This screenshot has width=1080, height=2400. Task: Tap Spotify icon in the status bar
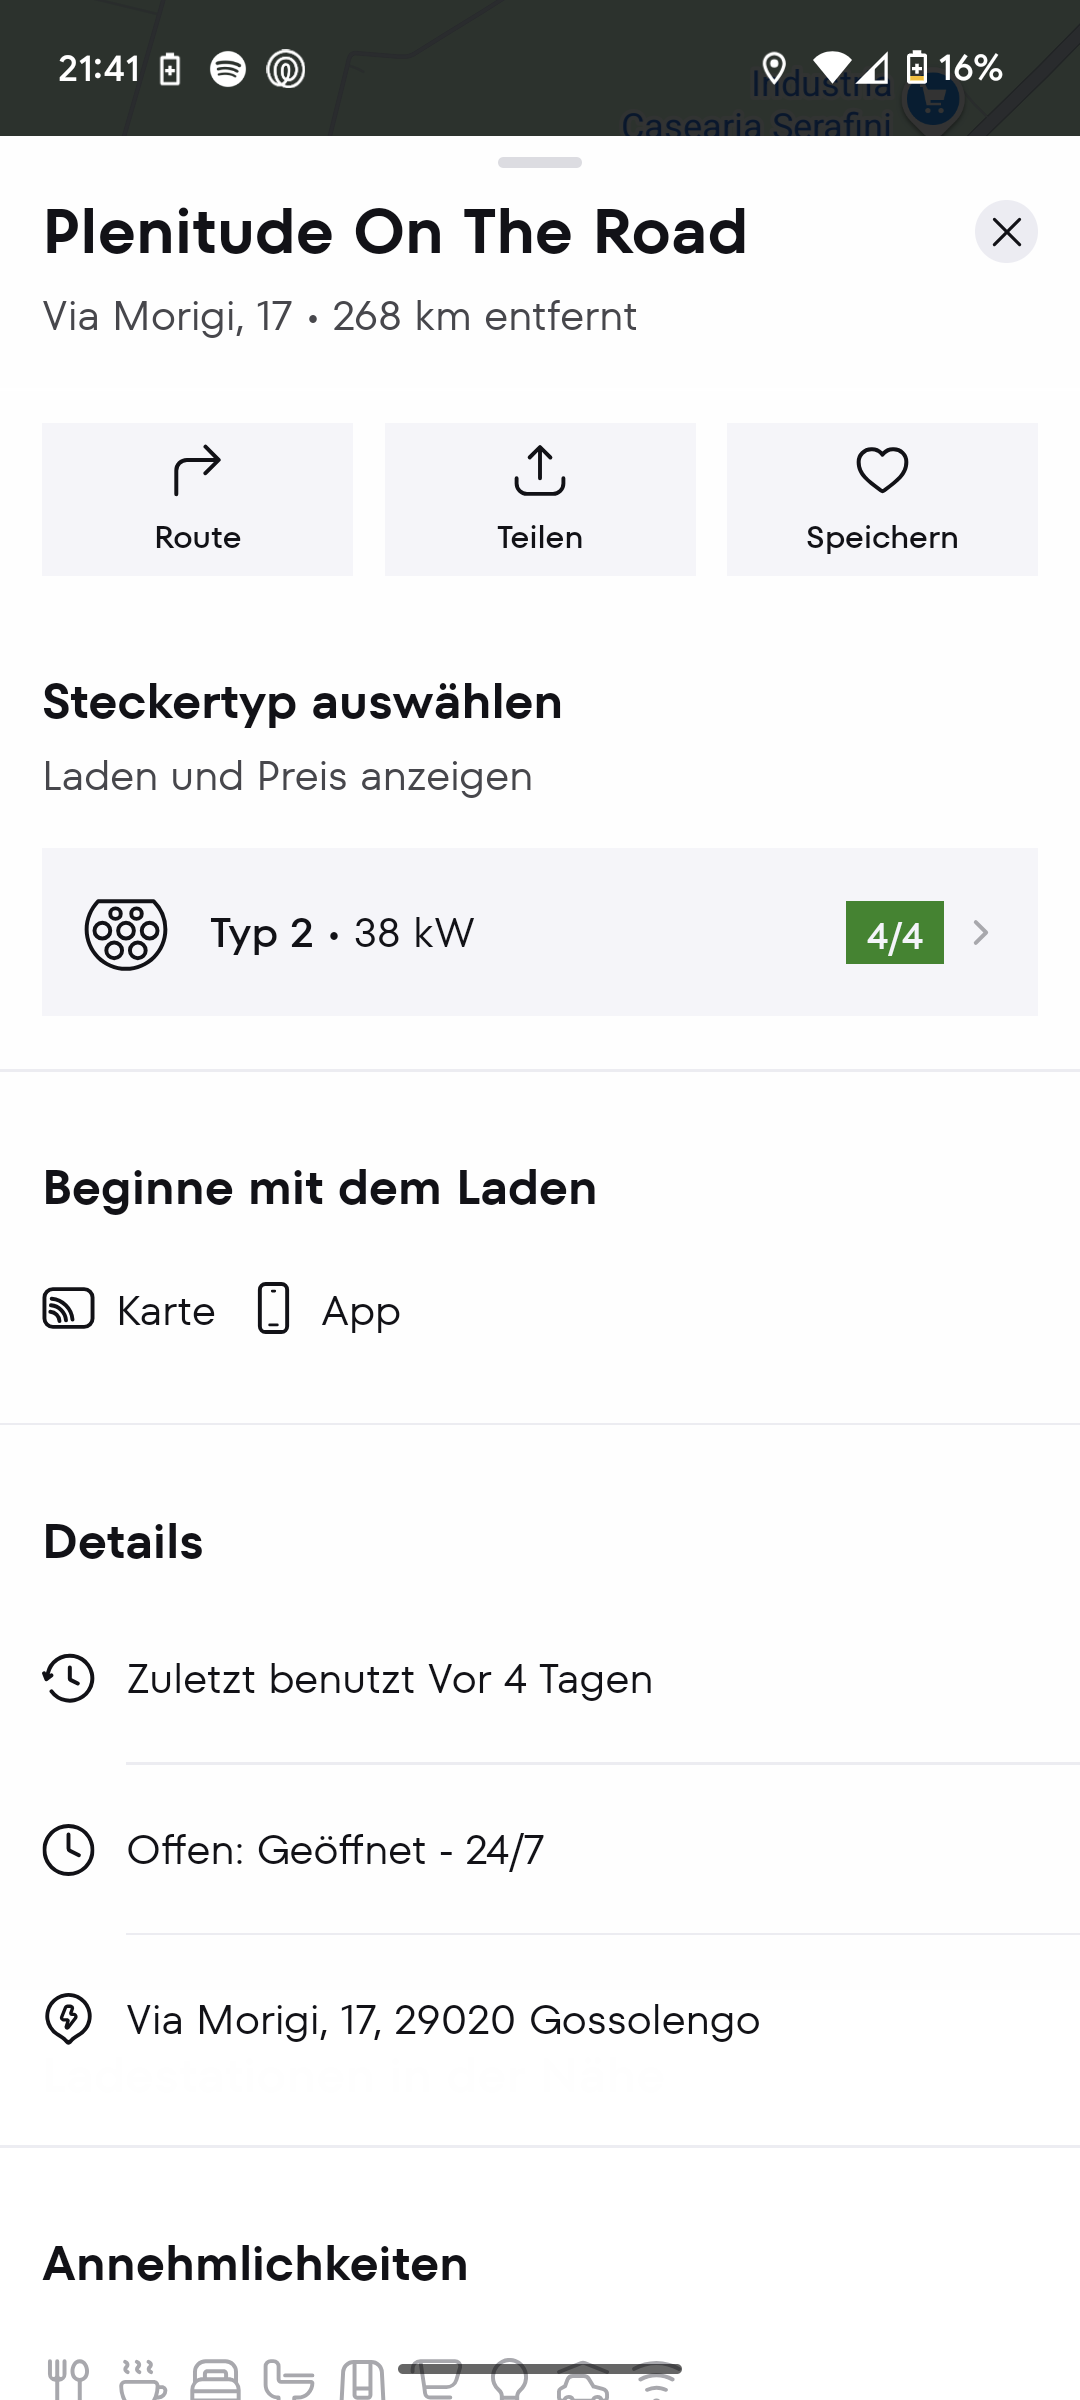[x=228, y=69]
